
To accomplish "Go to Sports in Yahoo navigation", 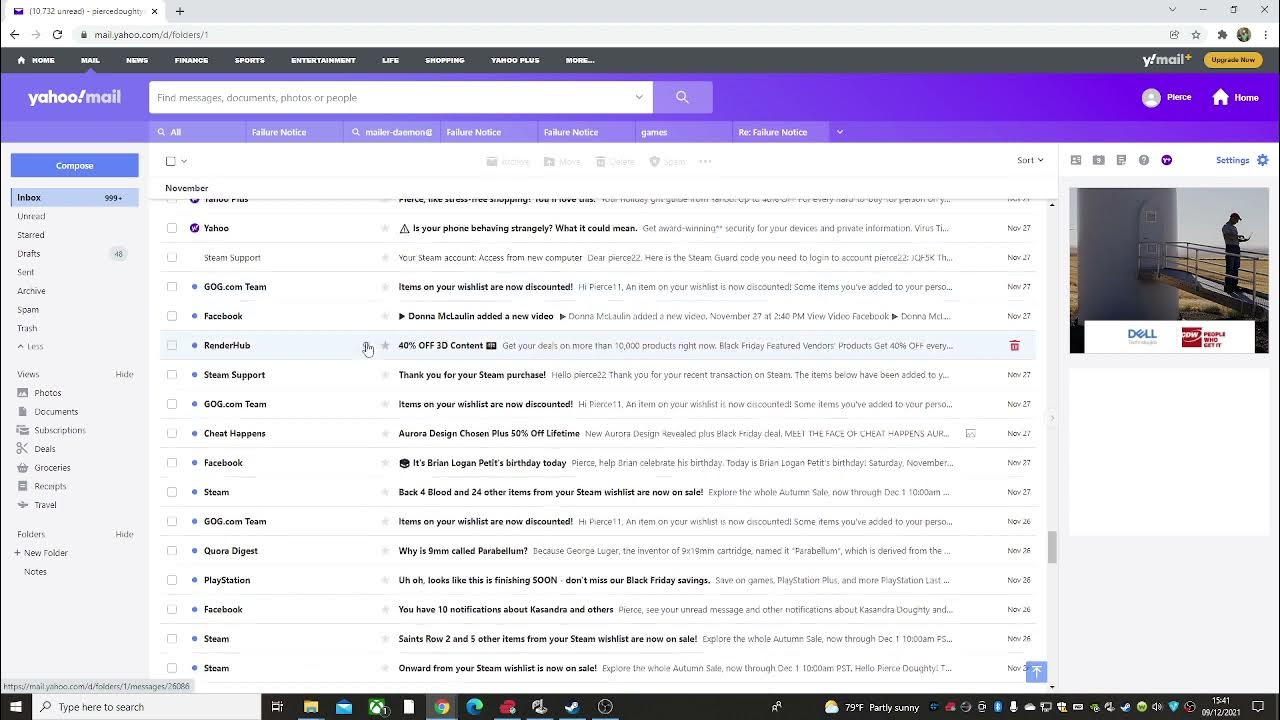I will 250,60.
